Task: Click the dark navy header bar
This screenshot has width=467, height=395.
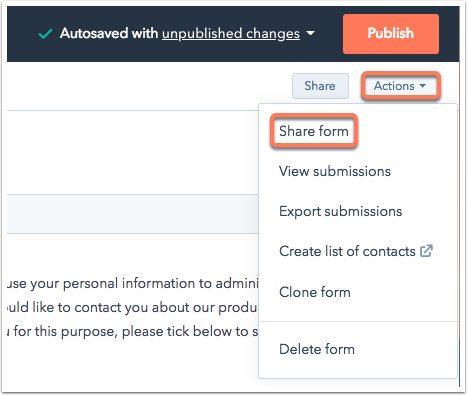Action: (233, 34)
